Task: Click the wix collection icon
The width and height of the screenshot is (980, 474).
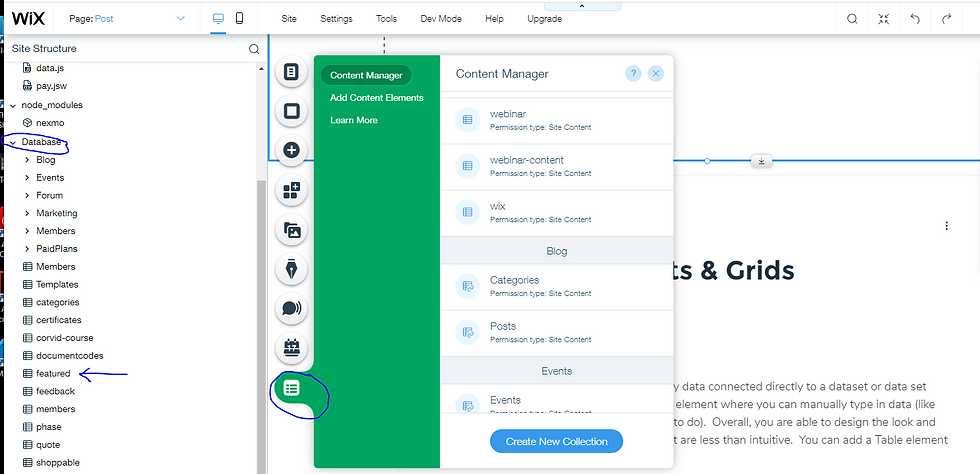Action: pos(467,212)
